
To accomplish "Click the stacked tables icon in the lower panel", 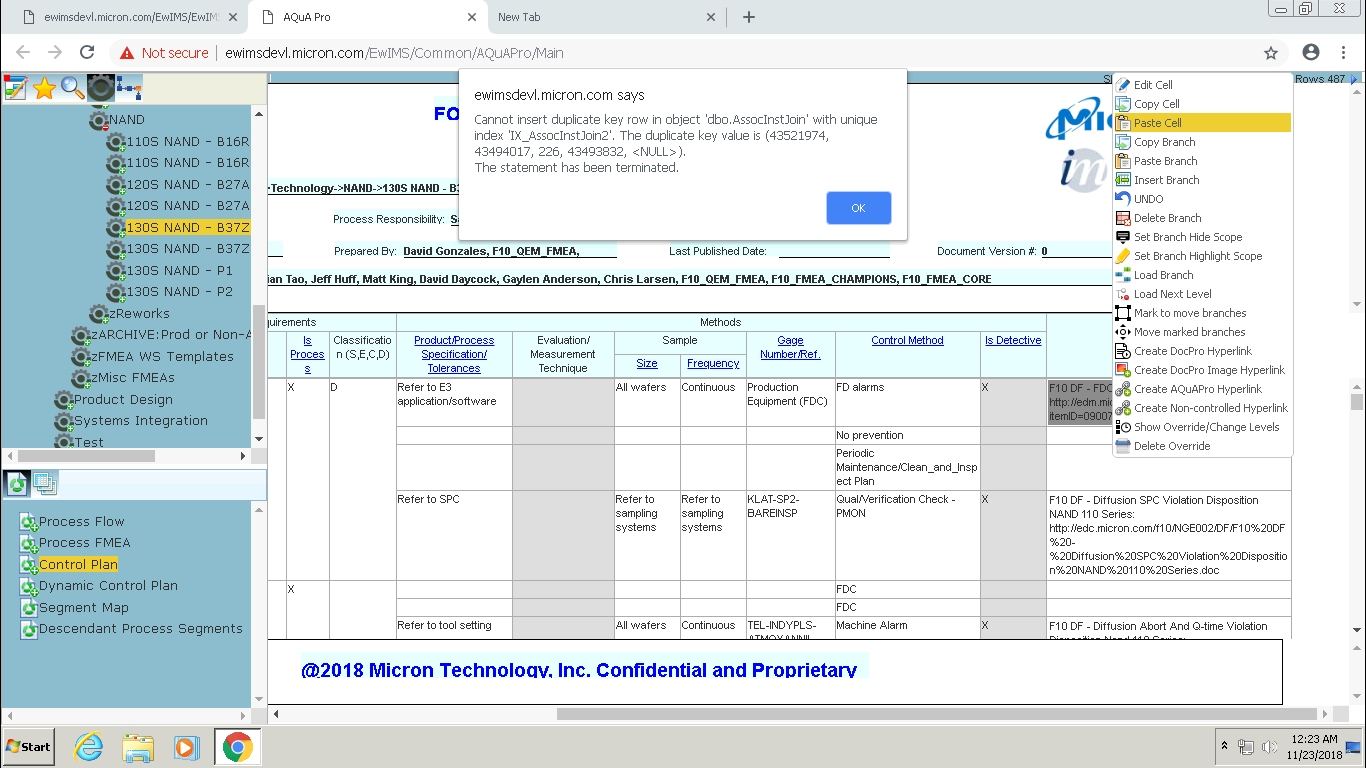I will [x=45, y=484].
